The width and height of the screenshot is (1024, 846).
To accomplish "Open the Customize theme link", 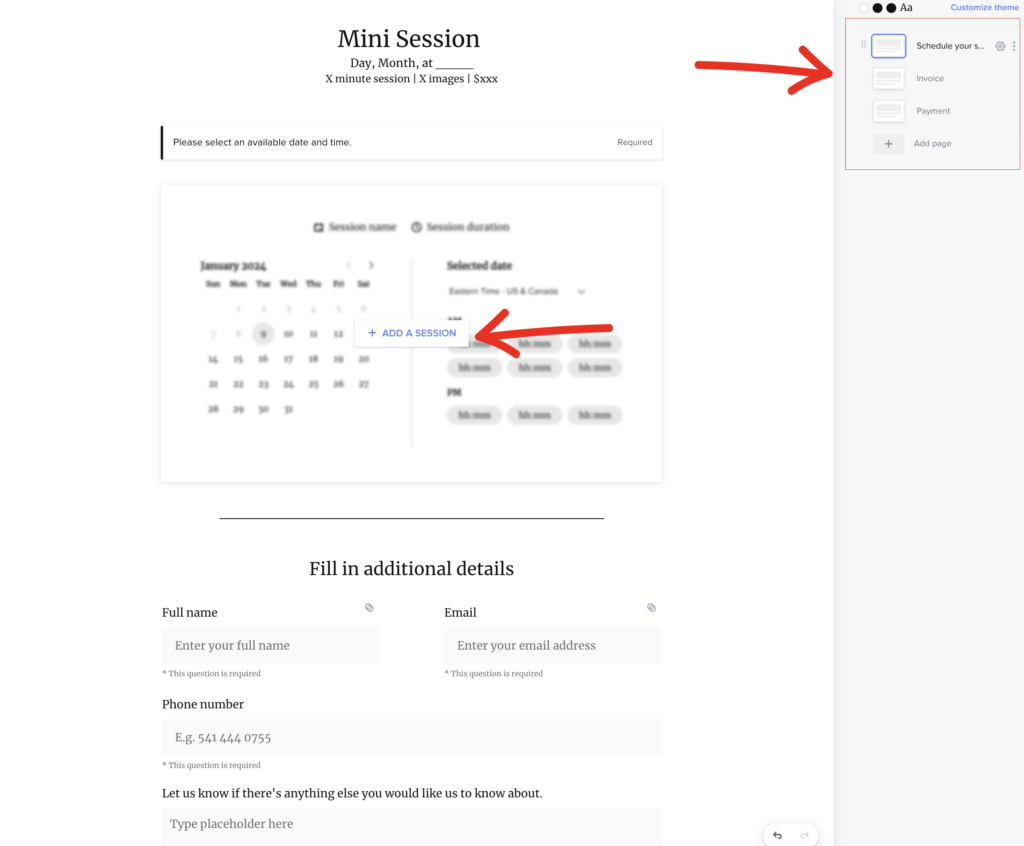I will coord(984,8).
